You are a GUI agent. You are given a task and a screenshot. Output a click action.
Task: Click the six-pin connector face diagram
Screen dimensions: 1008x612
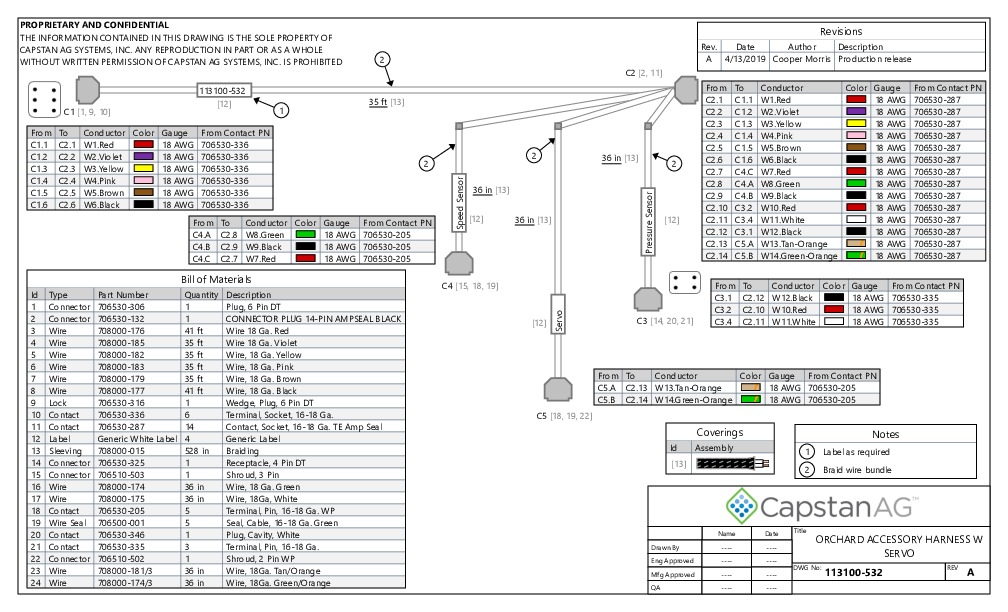pos(43,99)
